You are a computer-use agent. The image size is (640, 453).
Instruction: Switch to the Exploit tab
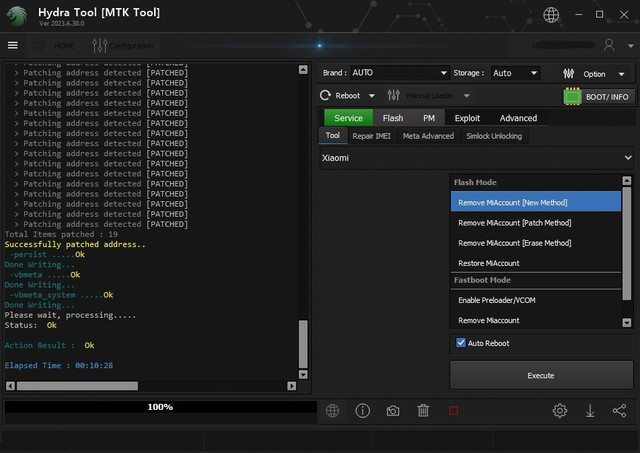coord(467,118)
